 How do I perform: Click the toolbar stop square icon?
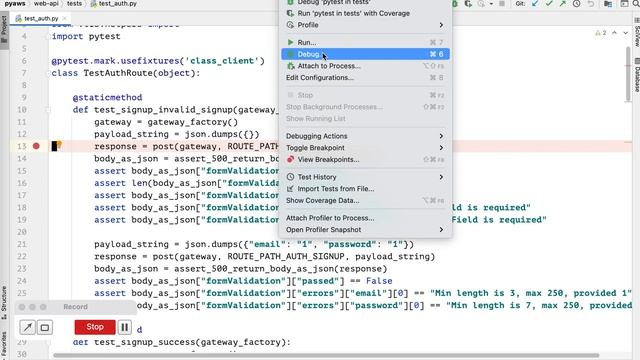[x=502, y=4]
